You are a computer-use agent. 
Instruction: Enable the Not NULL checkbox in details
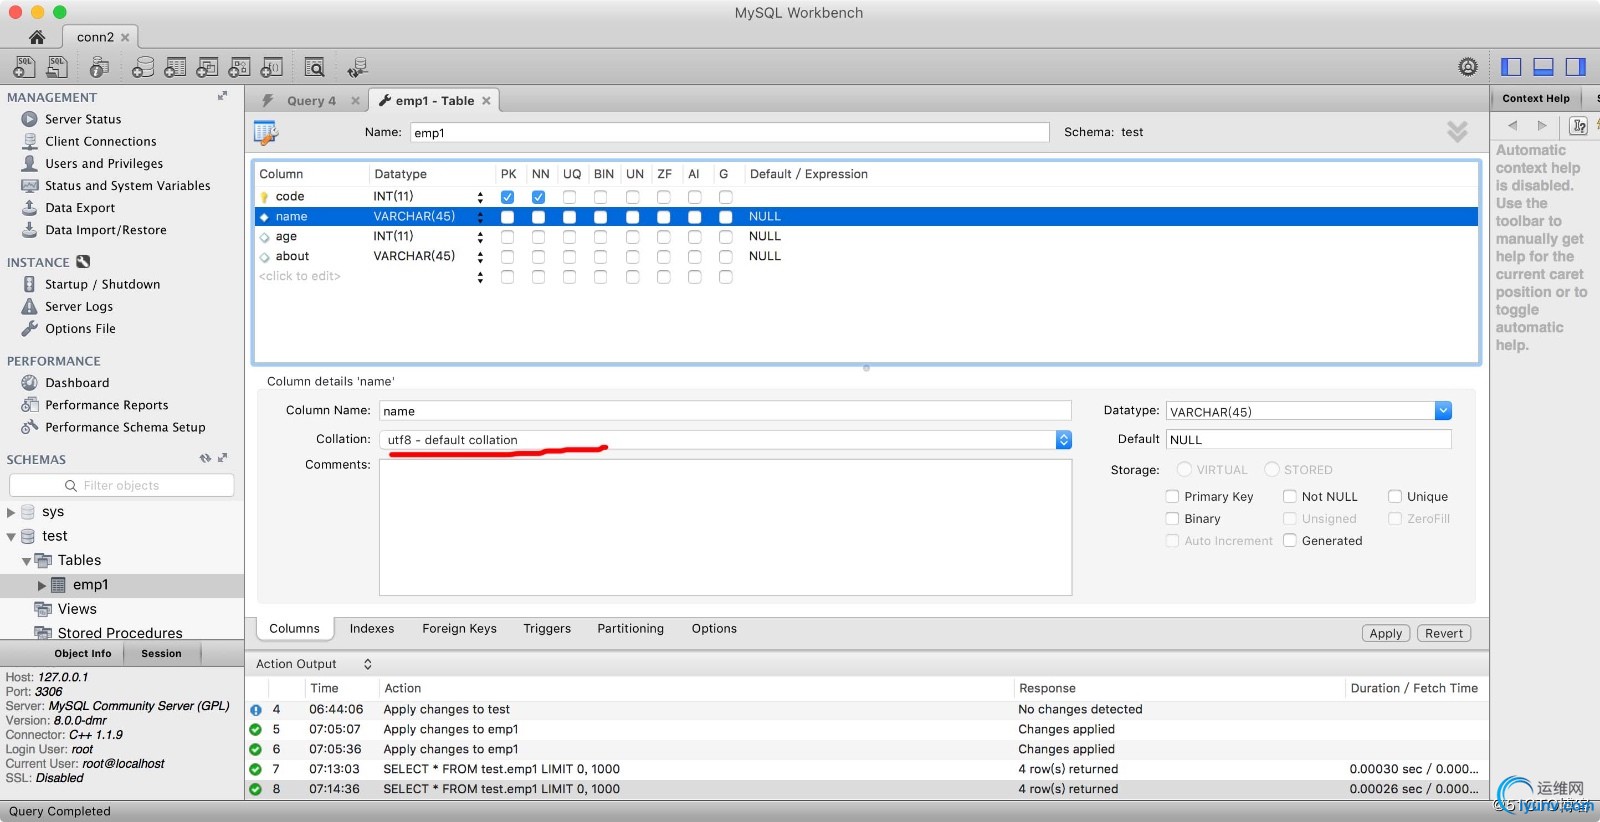point(1290,496)
